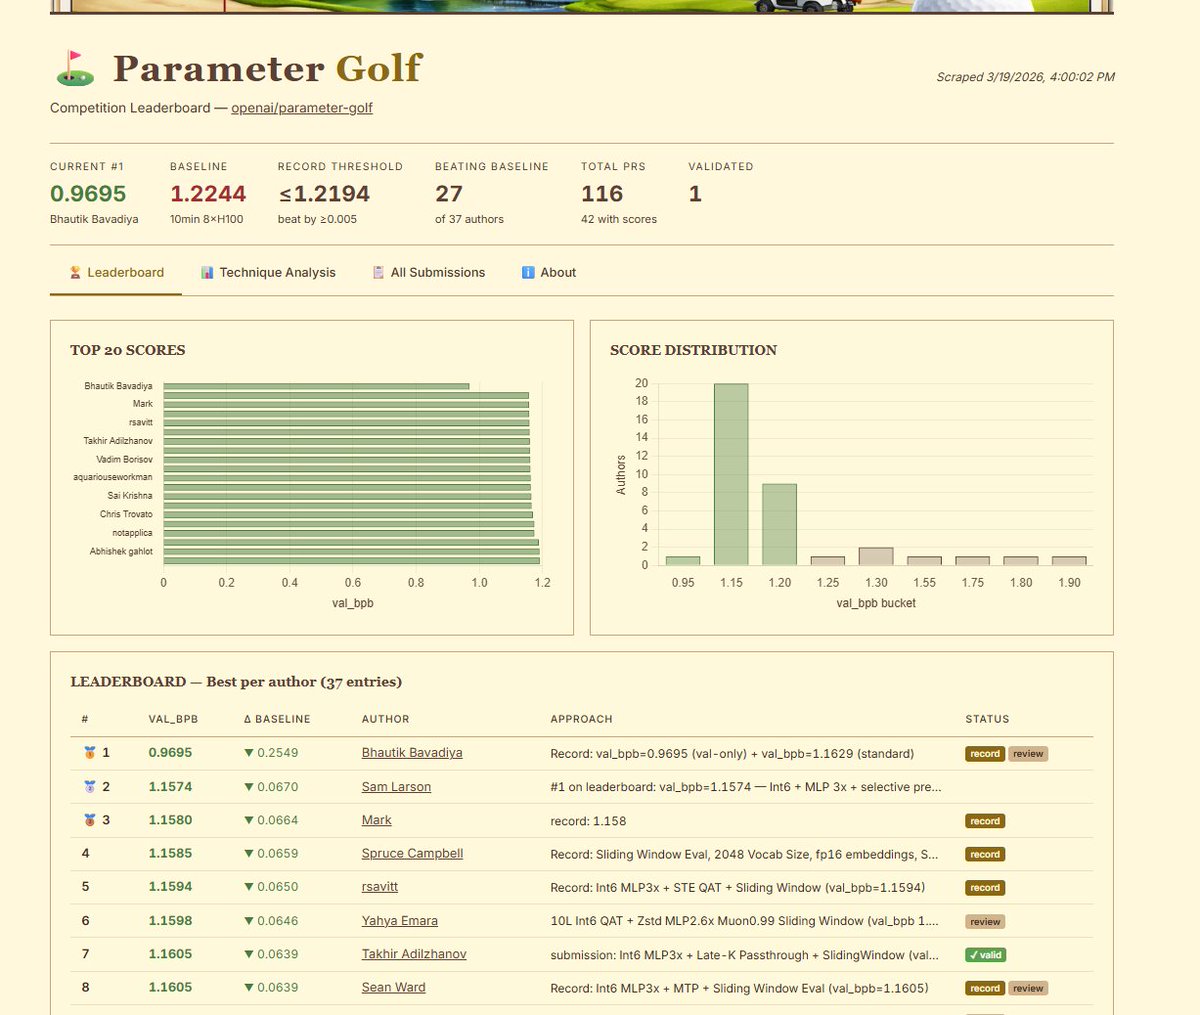Click the delta 0.2549 cell in row 1
This screenshot has height=1015, width=1200.
point(271,753)
